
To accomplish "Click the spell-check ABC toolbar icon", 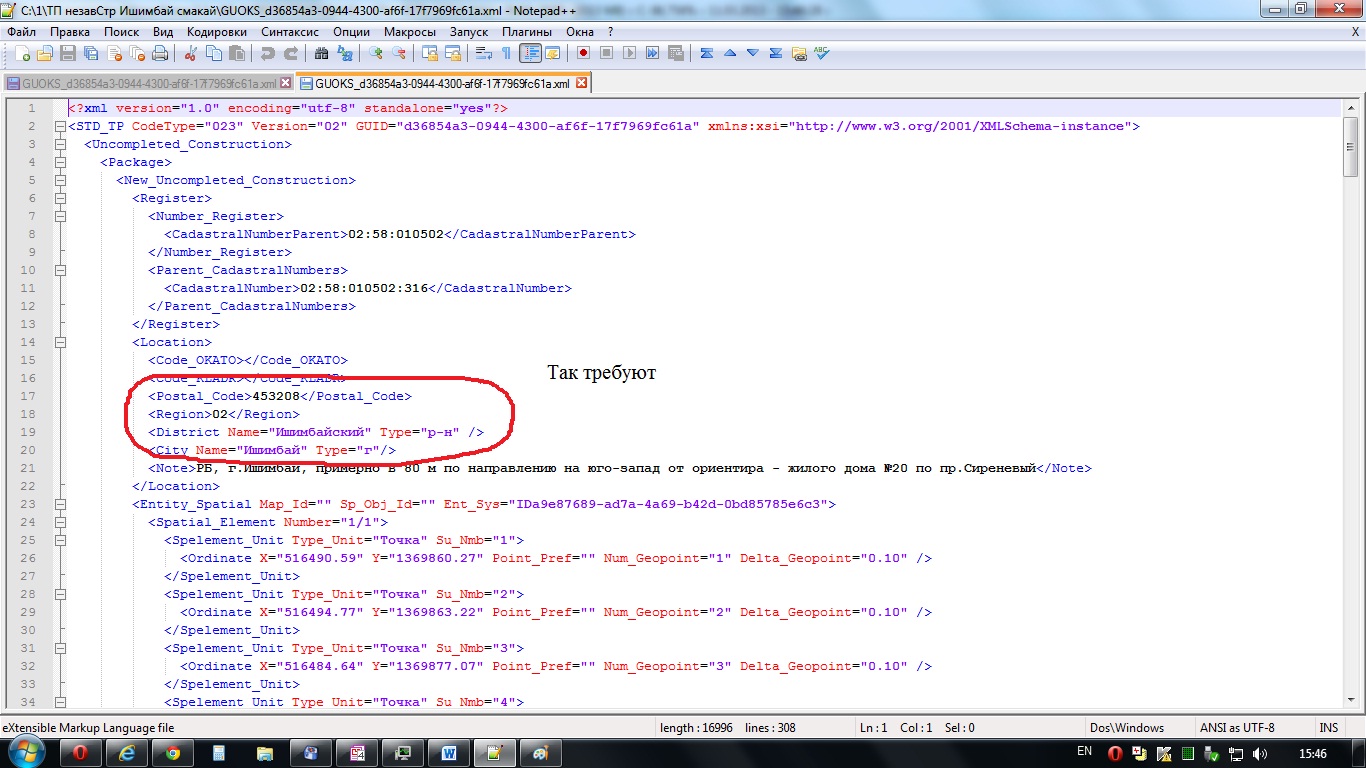I will tap(821, 53).
